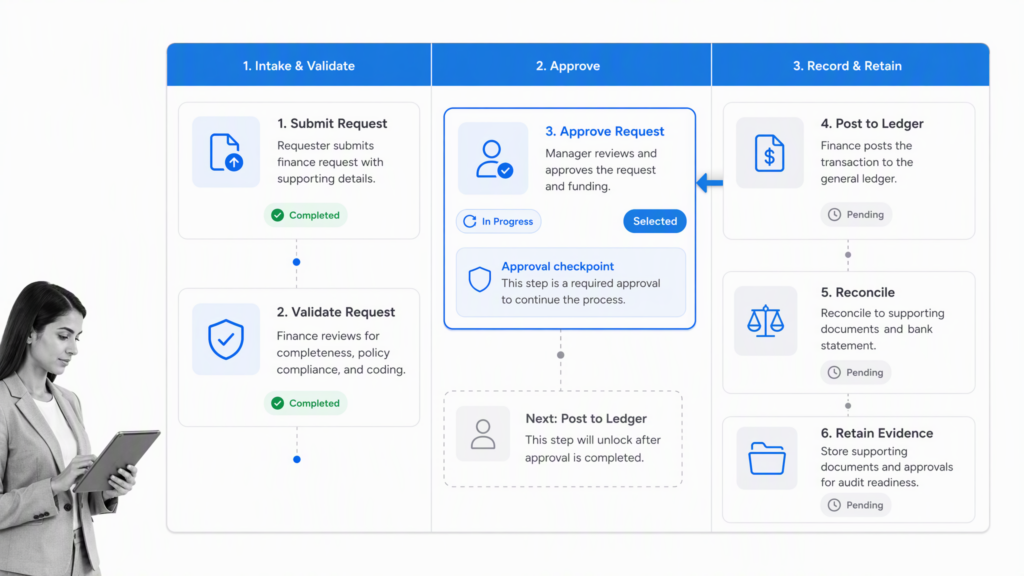The height and width of the screenshot is (576, 1024).
Task: Click the In Progress status badge label
Action: click(x=507, y=221)
